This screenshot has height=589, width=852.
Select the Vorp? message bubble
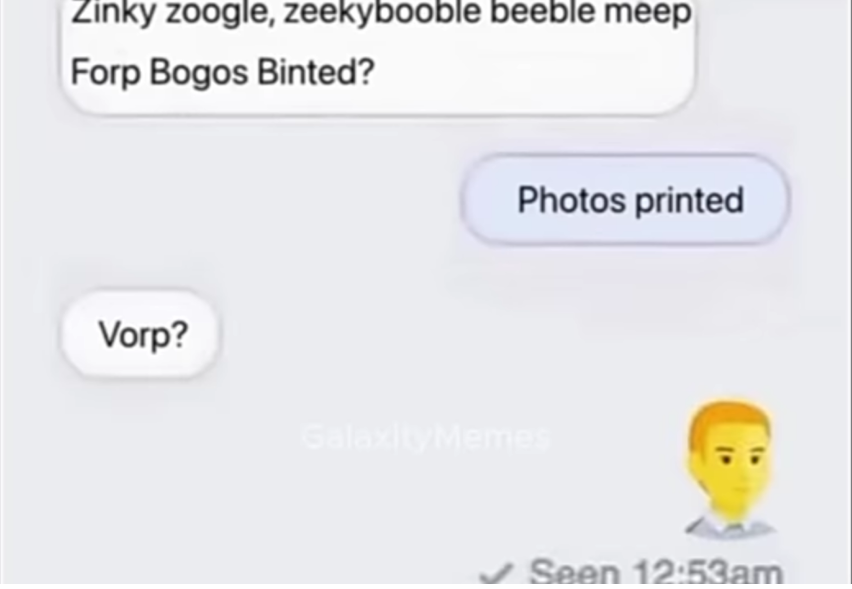coord(140,334)
